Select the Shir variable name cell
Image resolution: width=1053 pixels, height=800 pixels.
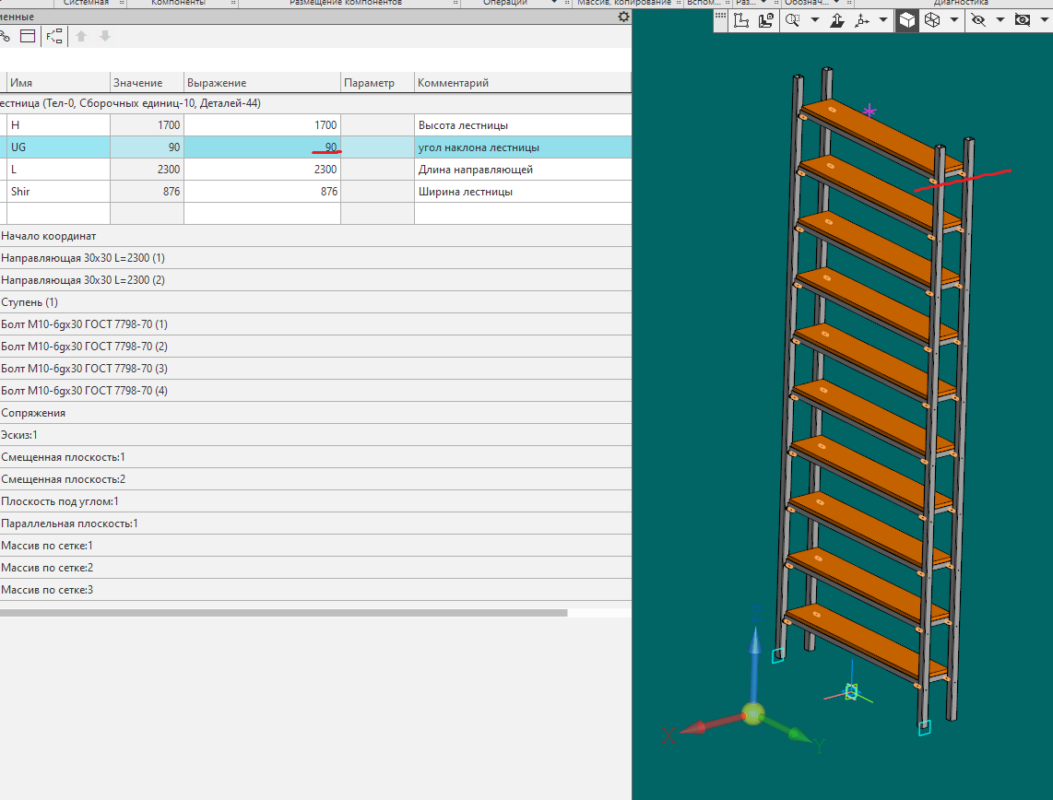coord(58,191)
